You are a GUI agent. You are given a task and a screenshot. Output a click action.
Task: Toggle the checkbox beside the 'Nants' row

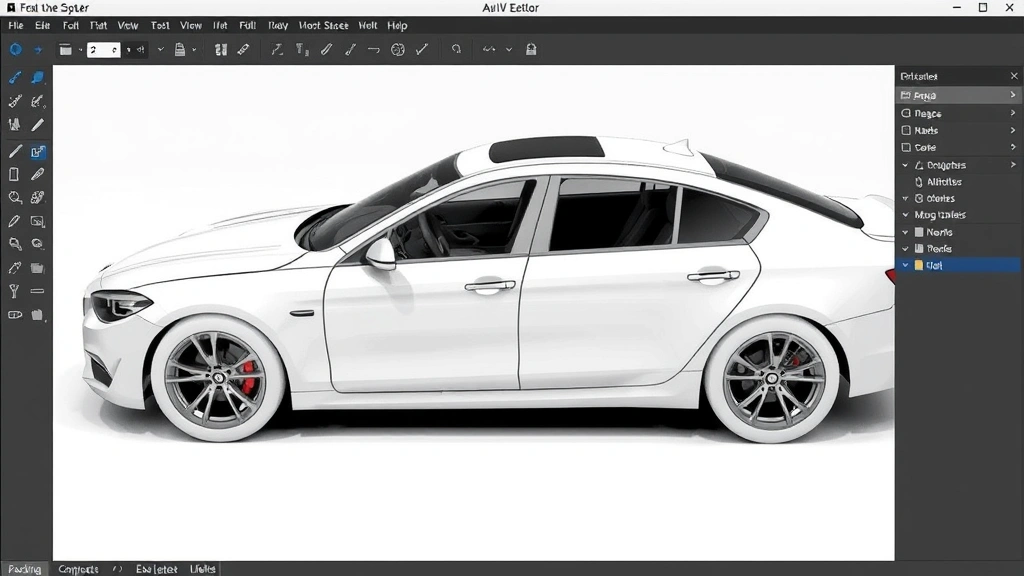click(906, 131)
